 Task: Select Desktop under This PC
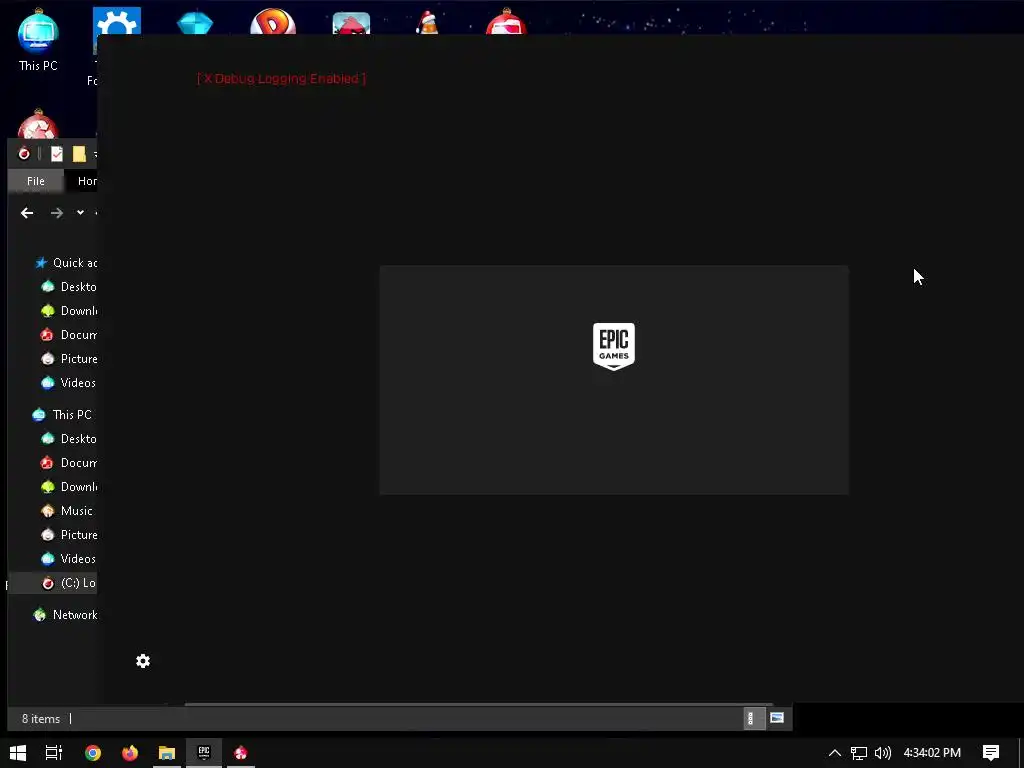pyautogui.click(x=69, y=439)
